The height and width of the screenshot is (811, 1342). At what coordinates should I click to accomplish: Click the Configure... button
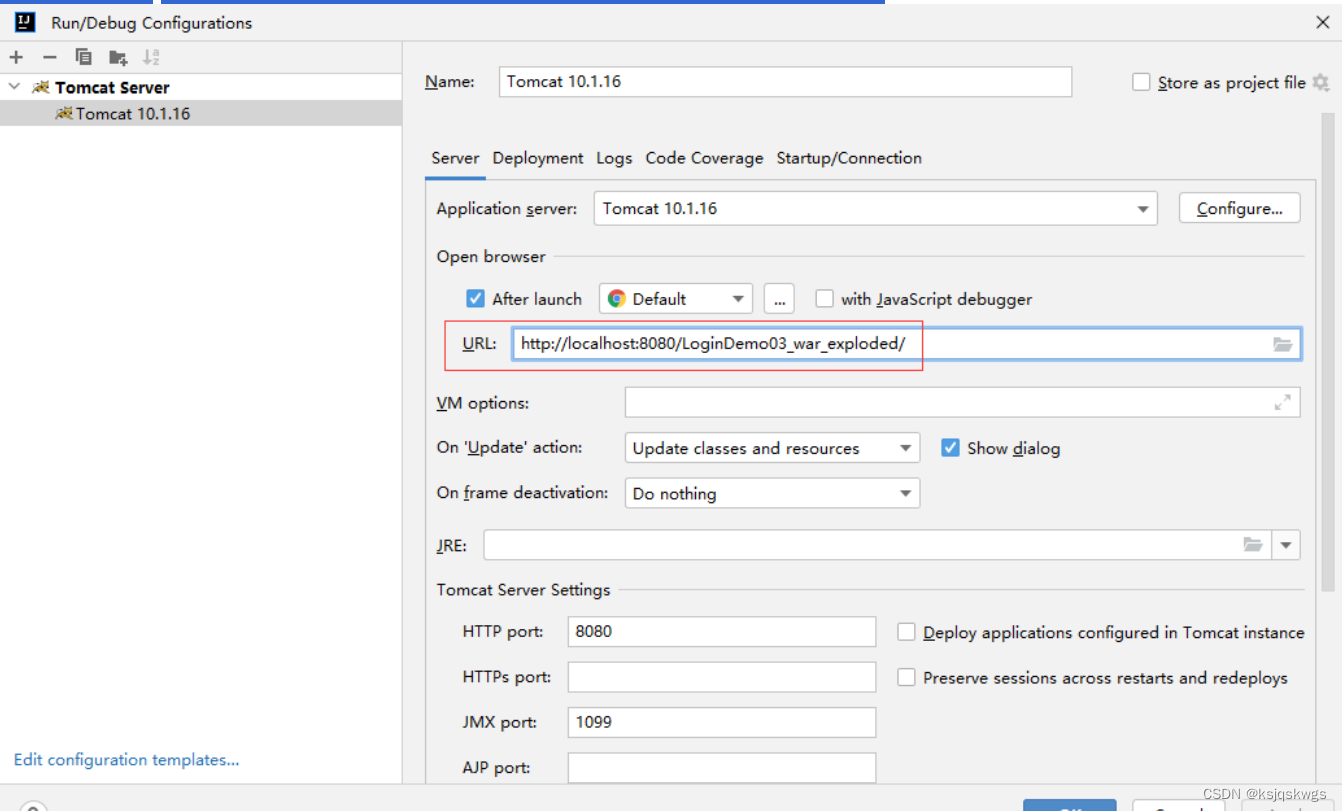coord(1239,208)
